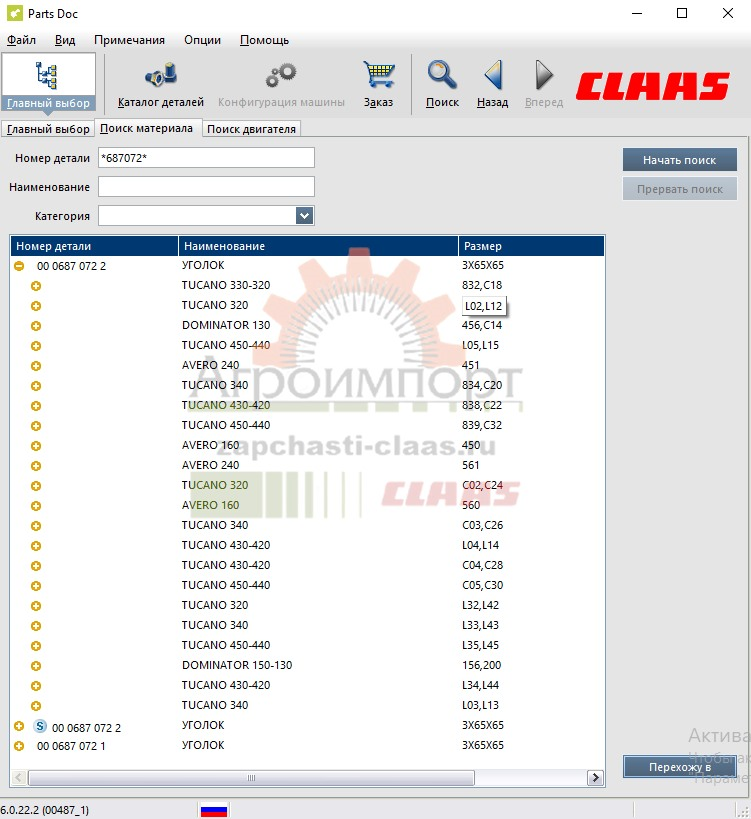Expand the row with size 834,C20

[36, 386]
